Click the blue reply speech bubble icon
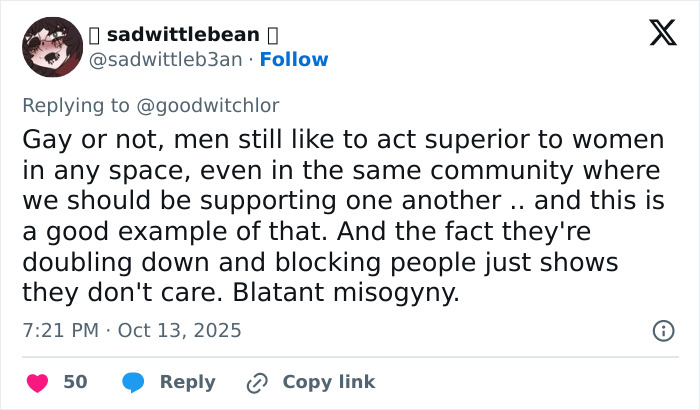 pyautogui.click(x=134, y=382)
